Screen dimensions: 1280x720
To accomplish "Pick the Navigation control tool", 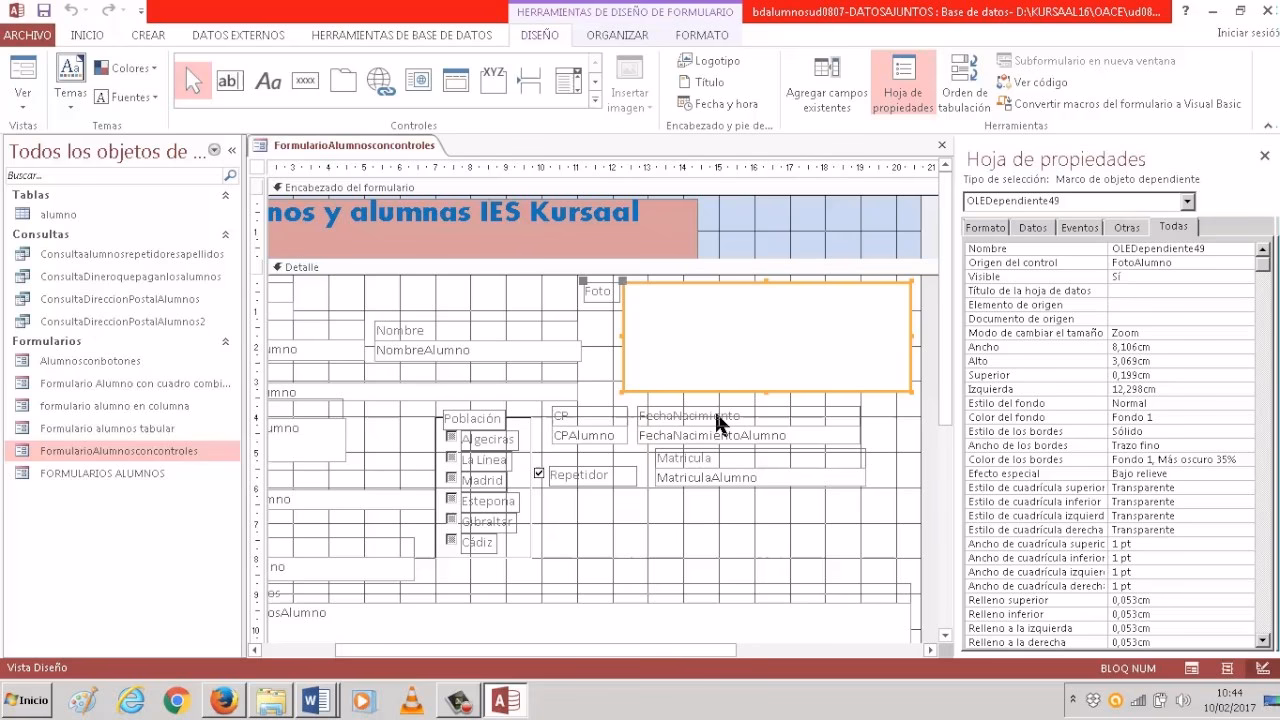I will pyautogui.click(x=455, y=81).
